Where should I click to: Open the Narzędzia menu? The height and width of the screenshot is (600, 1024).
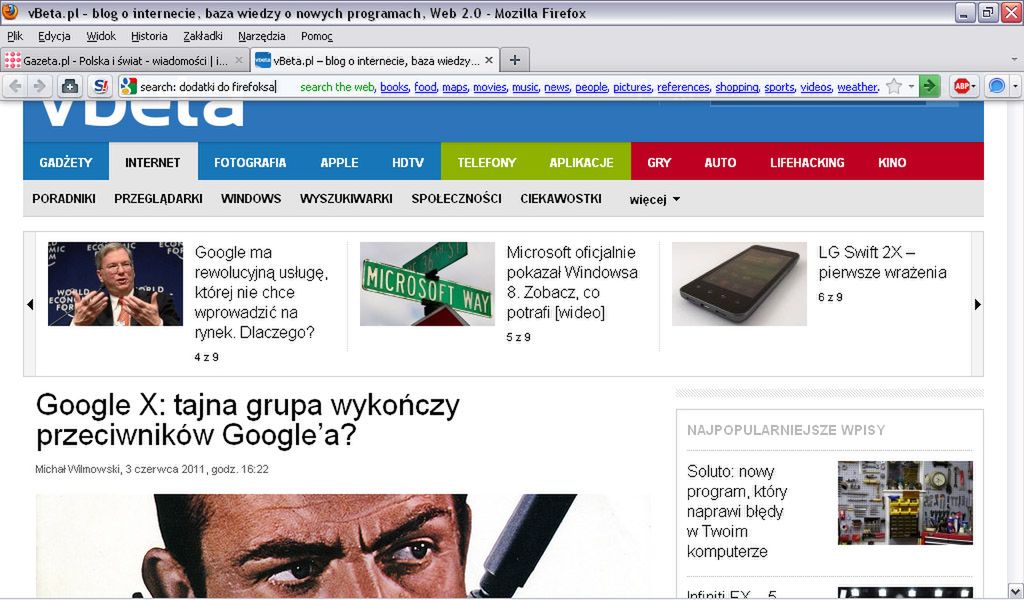click(x=261, y=36)
